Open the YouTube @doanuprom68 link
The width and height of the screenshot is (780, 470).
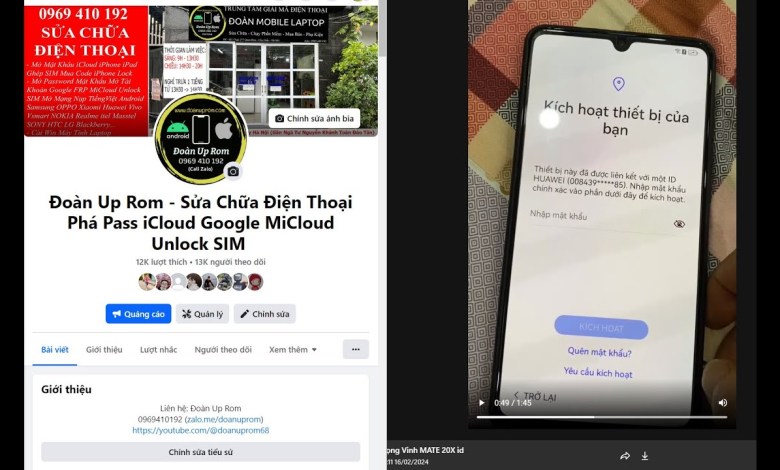point(200,430)
